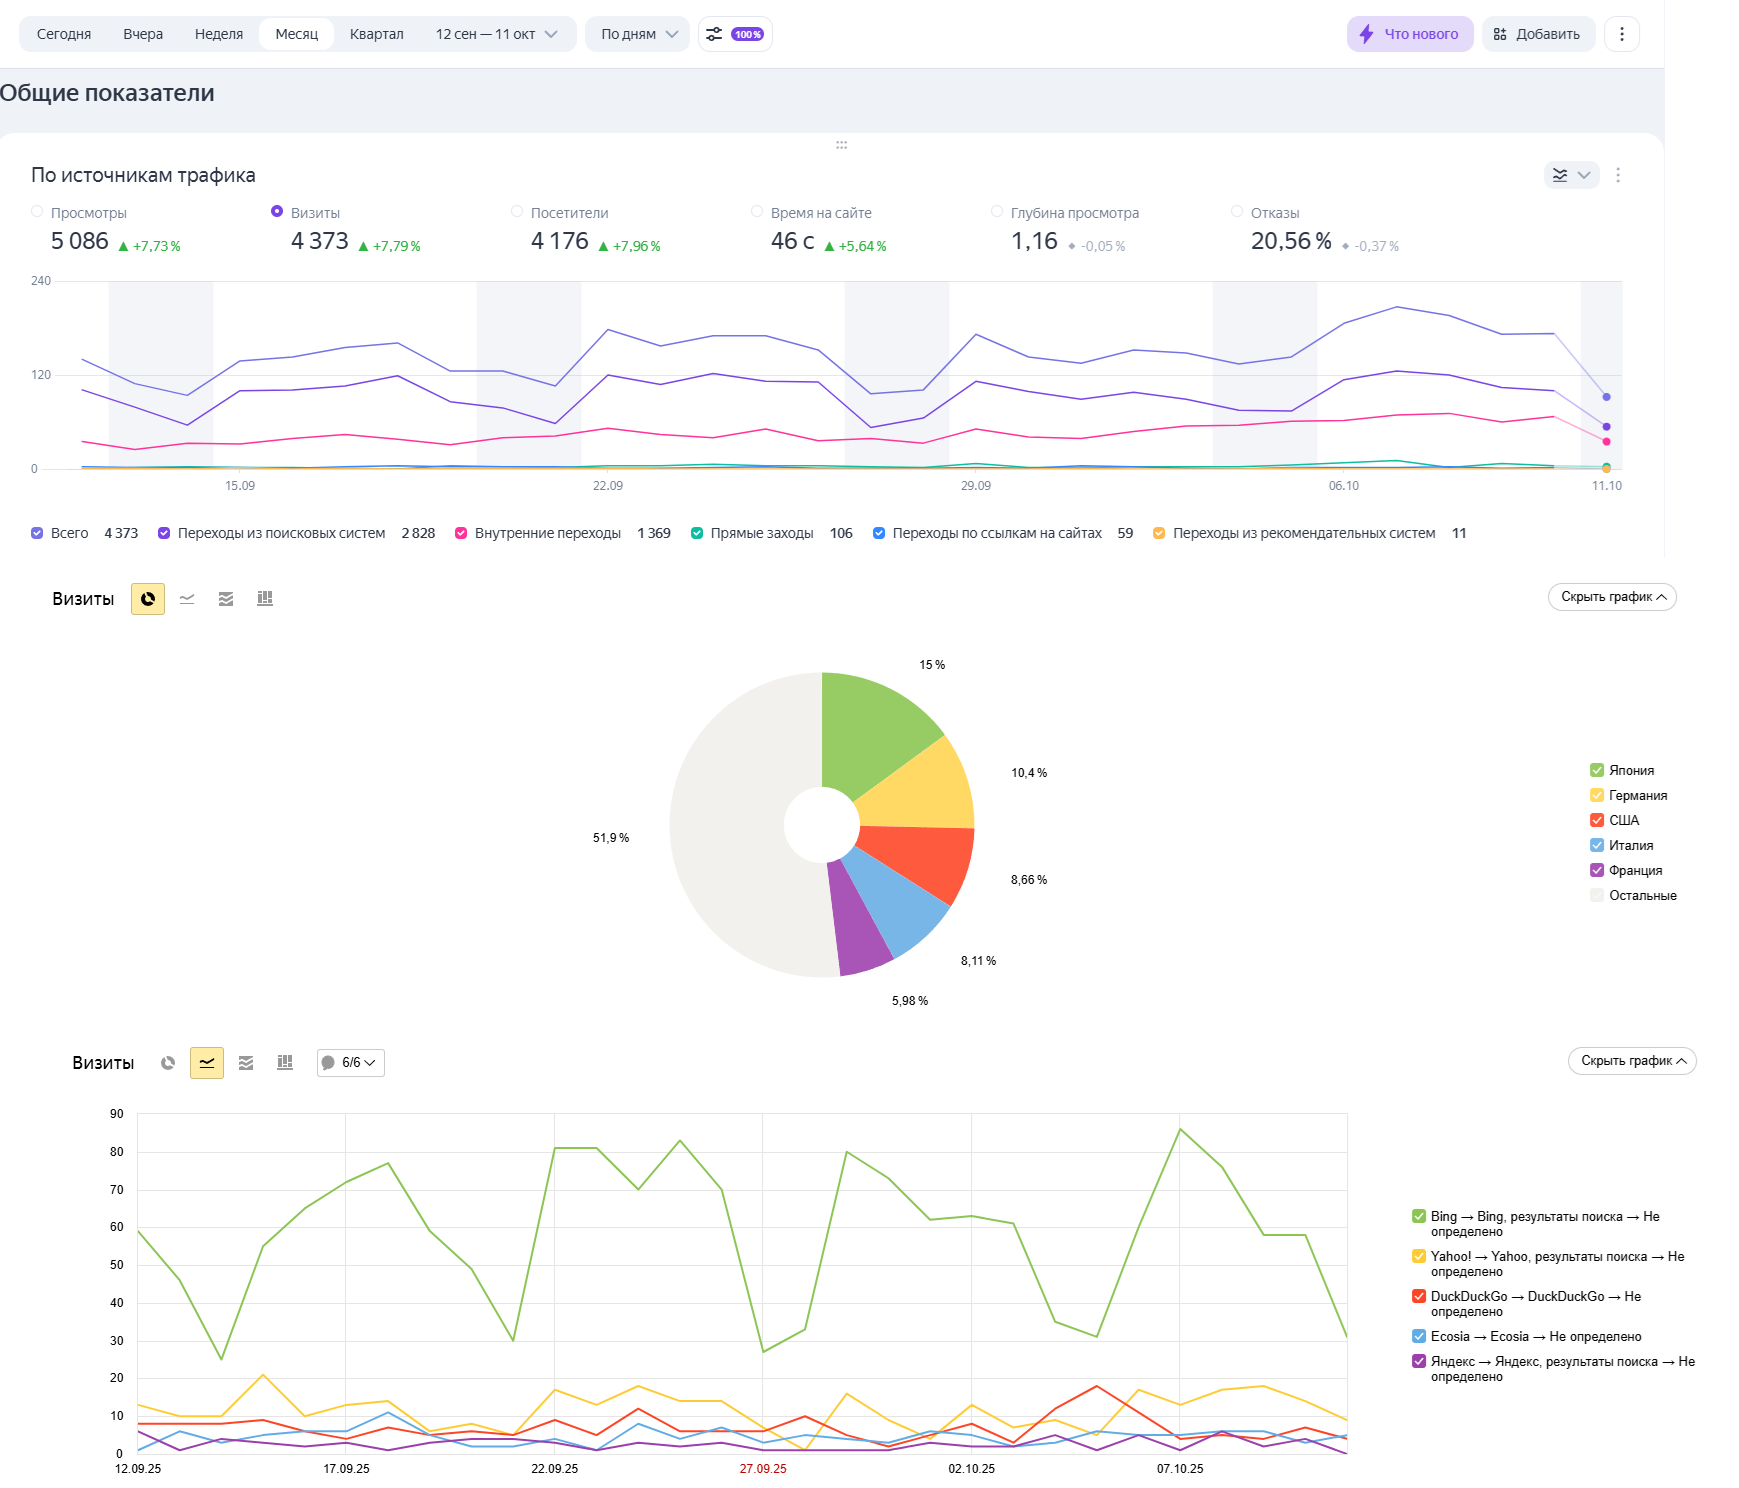The image size is (1739, 1488).
Task: Open the 6/6 series selector dropdown
Action: 351,1063
